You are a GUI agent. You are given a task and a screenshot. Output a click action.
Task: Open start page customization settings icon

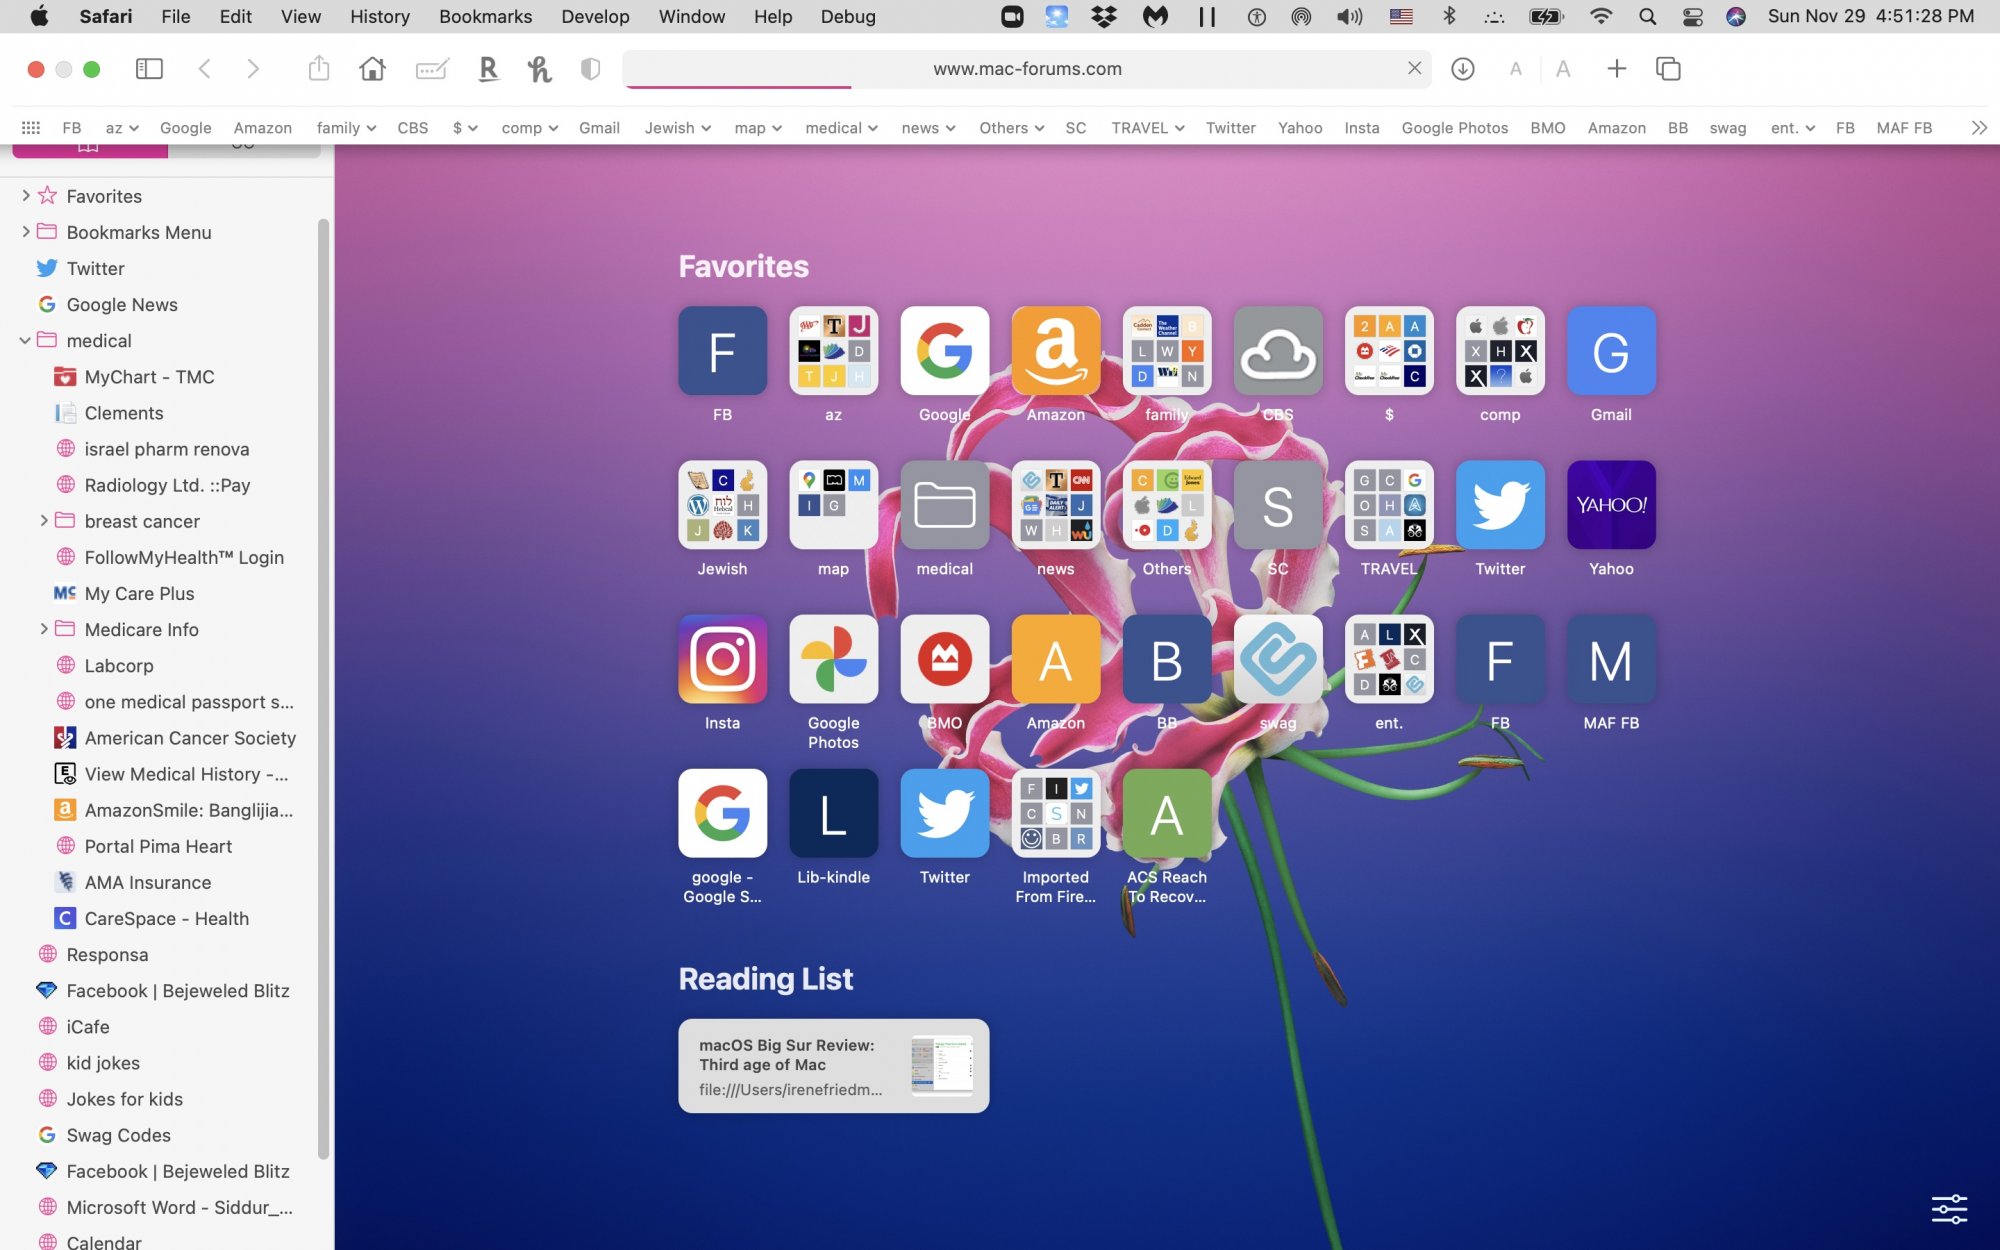[1949, 1208]
